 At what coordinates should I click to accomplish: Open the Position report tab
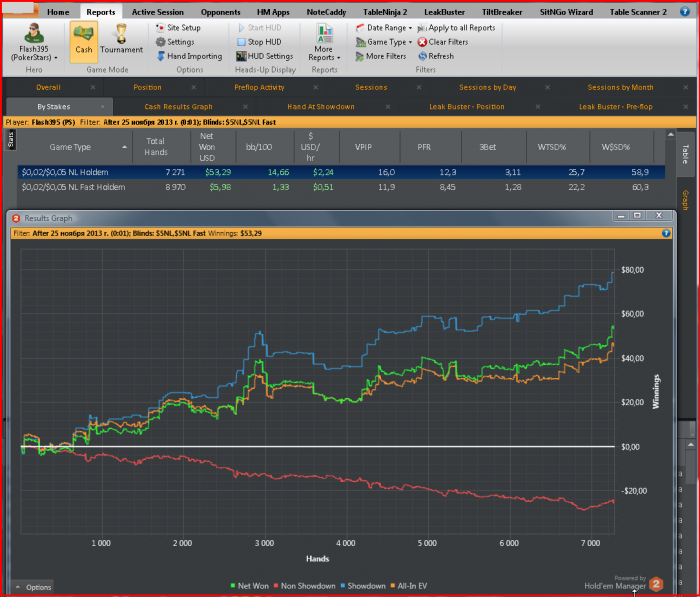click(x=147, y=88)
